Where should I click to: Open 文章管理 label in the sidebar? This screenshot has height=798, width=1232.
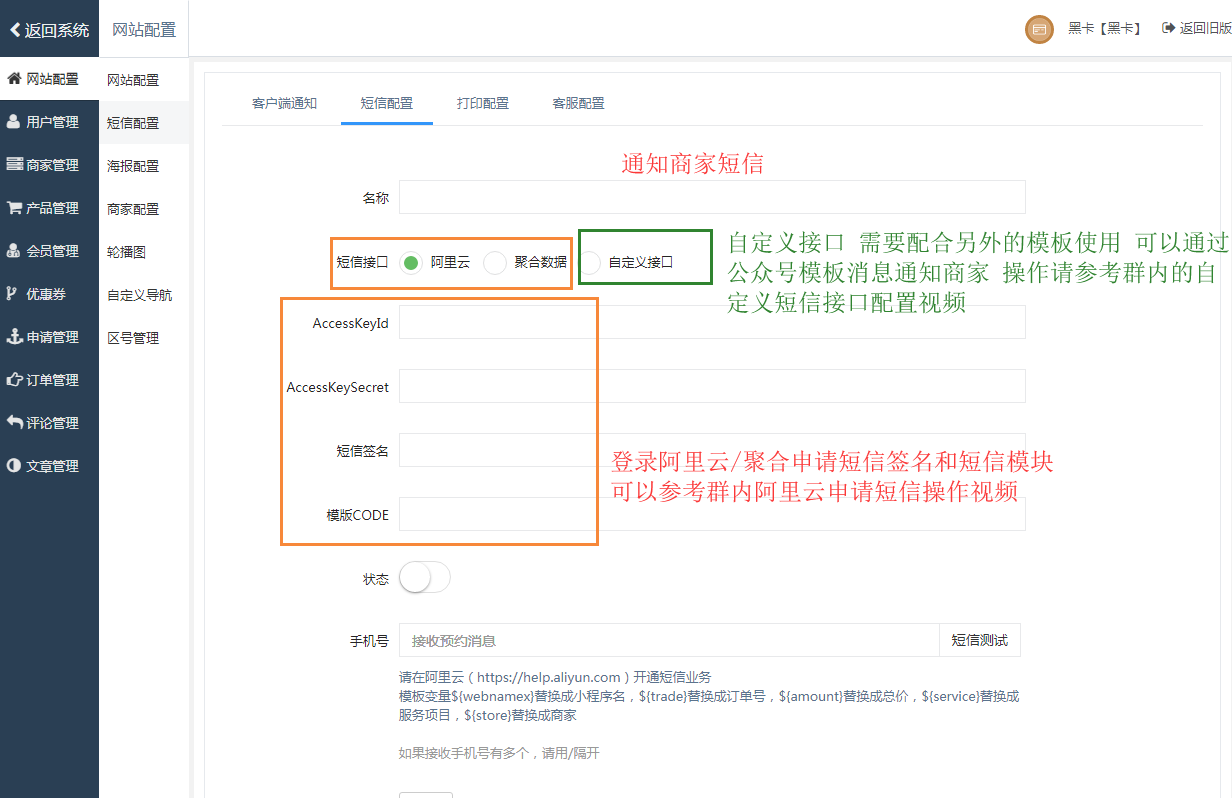[x=53, y=466]
